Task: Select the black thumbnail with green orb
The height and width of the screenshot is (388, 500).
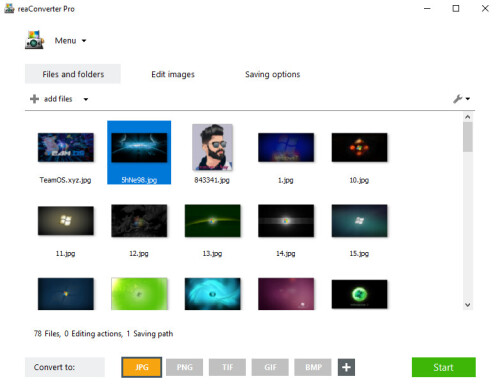Action: pos(359,294)
